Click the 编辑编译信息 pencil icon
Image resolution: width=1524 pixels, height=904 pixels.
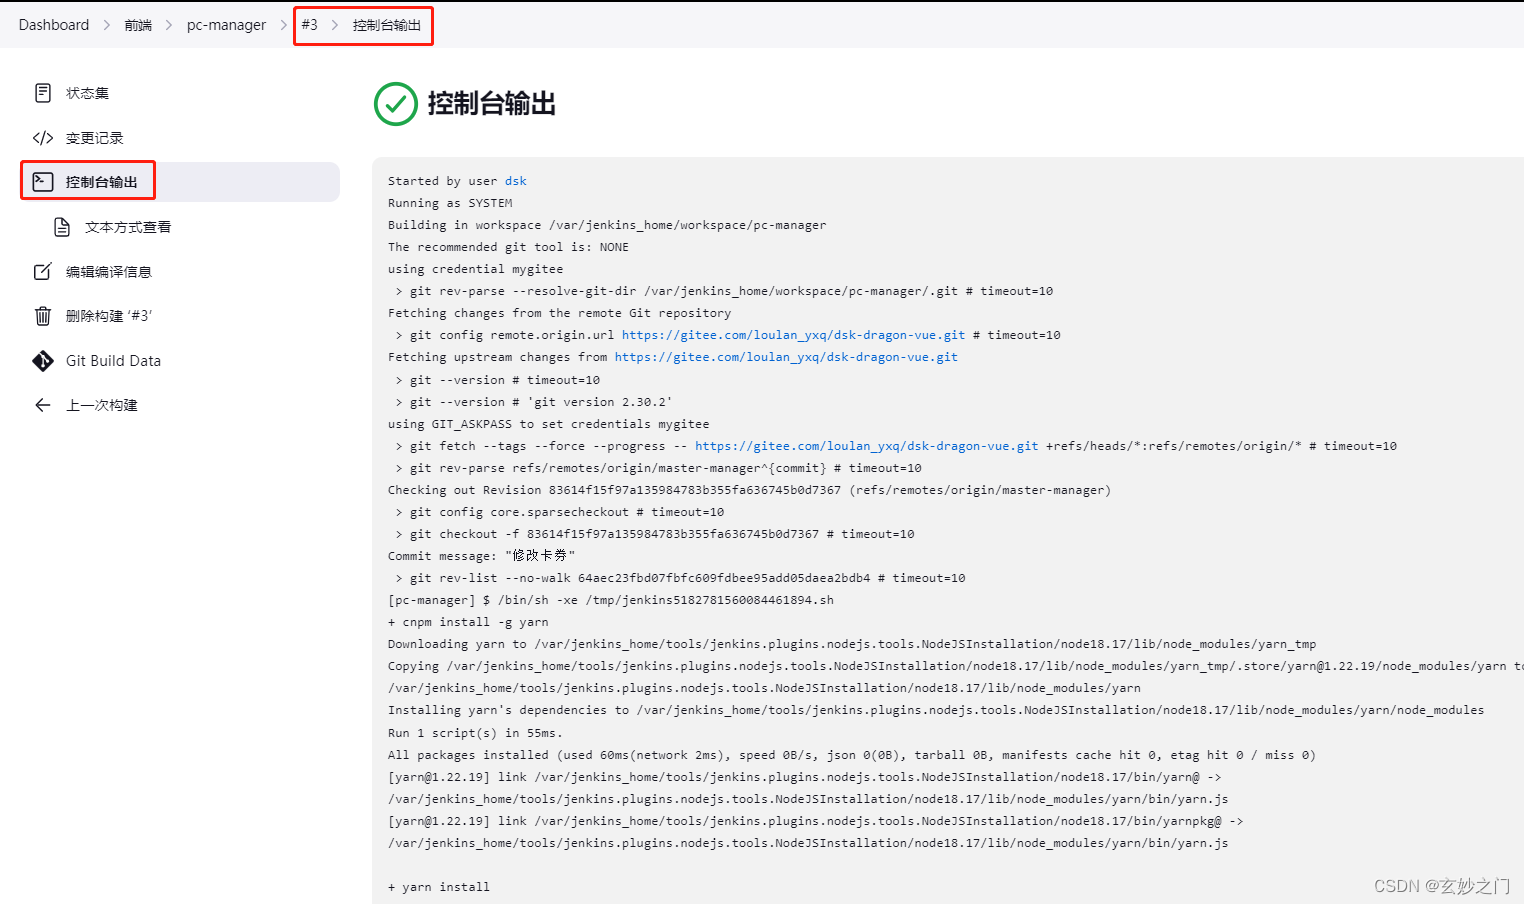43,271
